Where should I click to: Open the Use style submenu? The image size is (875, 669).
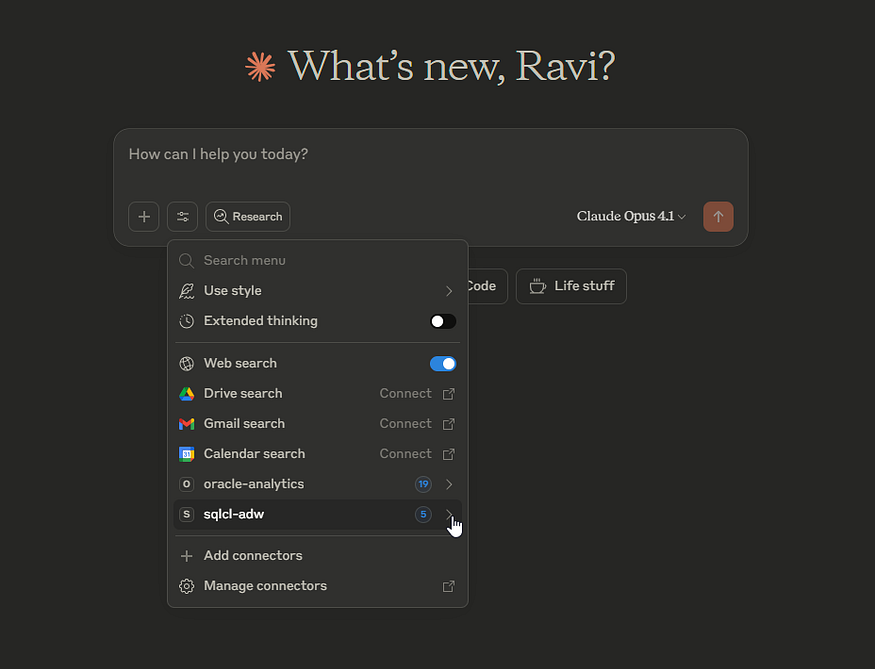pyautogui.click(x=318, y=291)
